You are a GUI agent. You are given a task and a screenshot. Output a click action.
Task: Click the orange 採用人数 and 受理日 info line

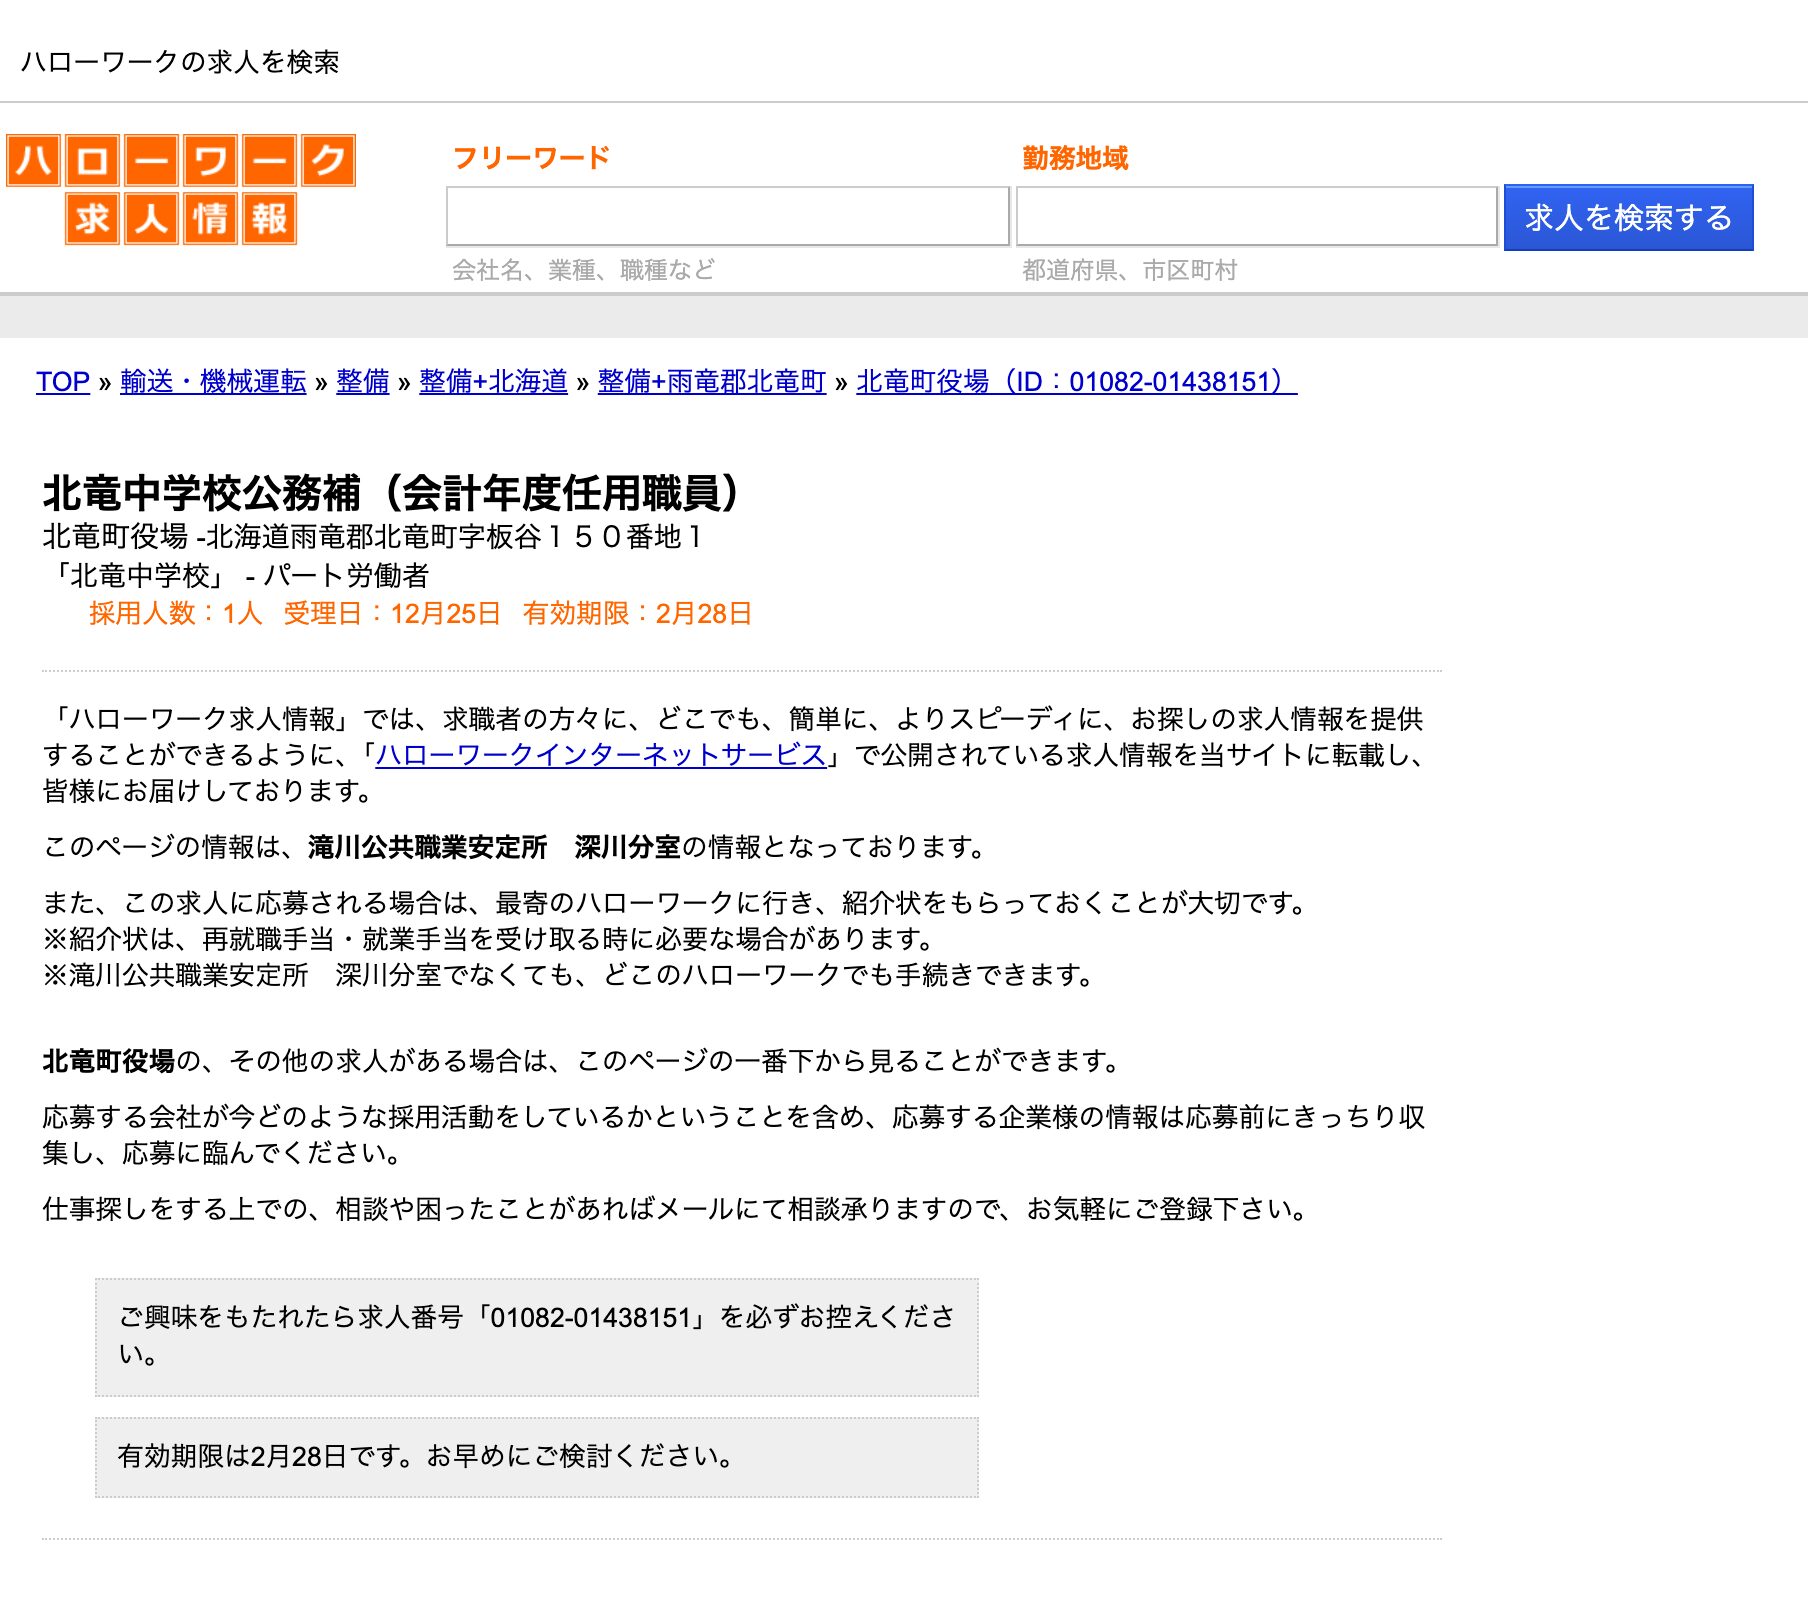coord(420,613)
